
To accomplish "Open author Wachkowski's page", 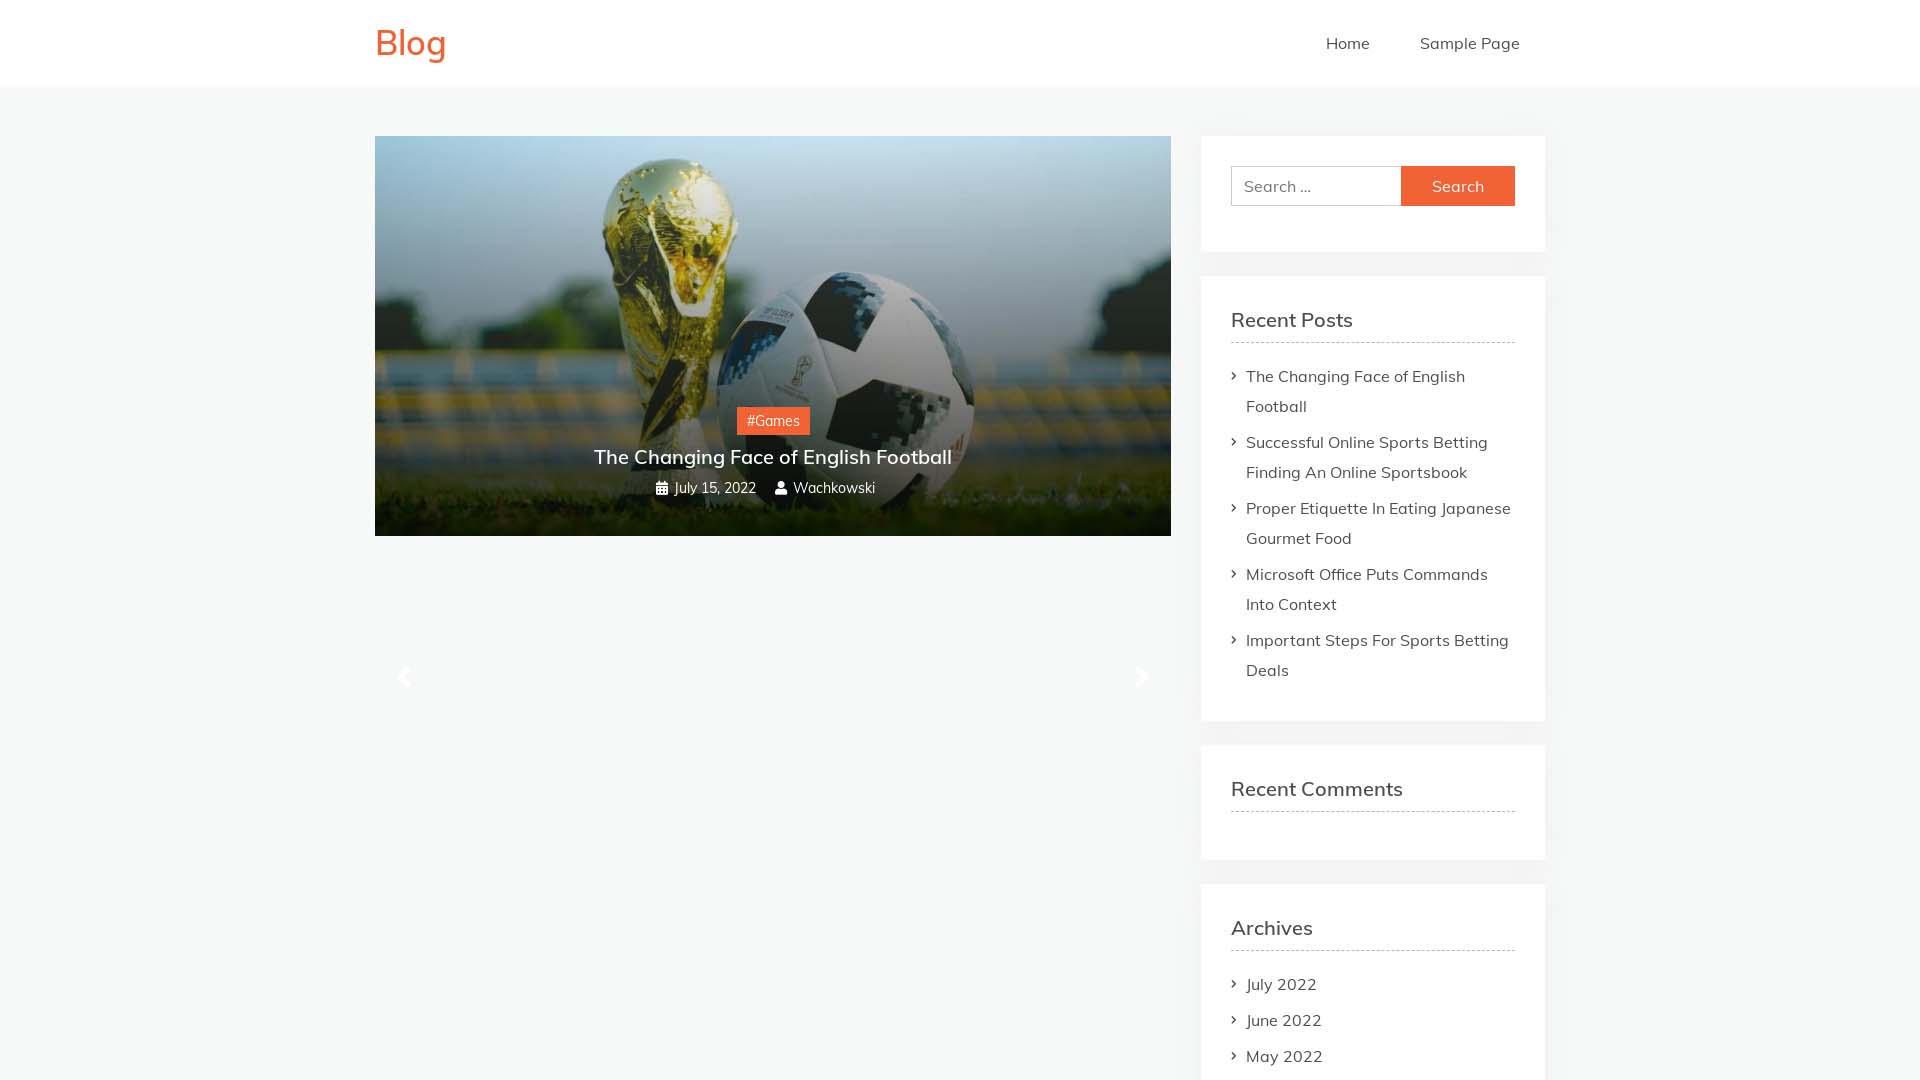I will (x=834, y=488).
